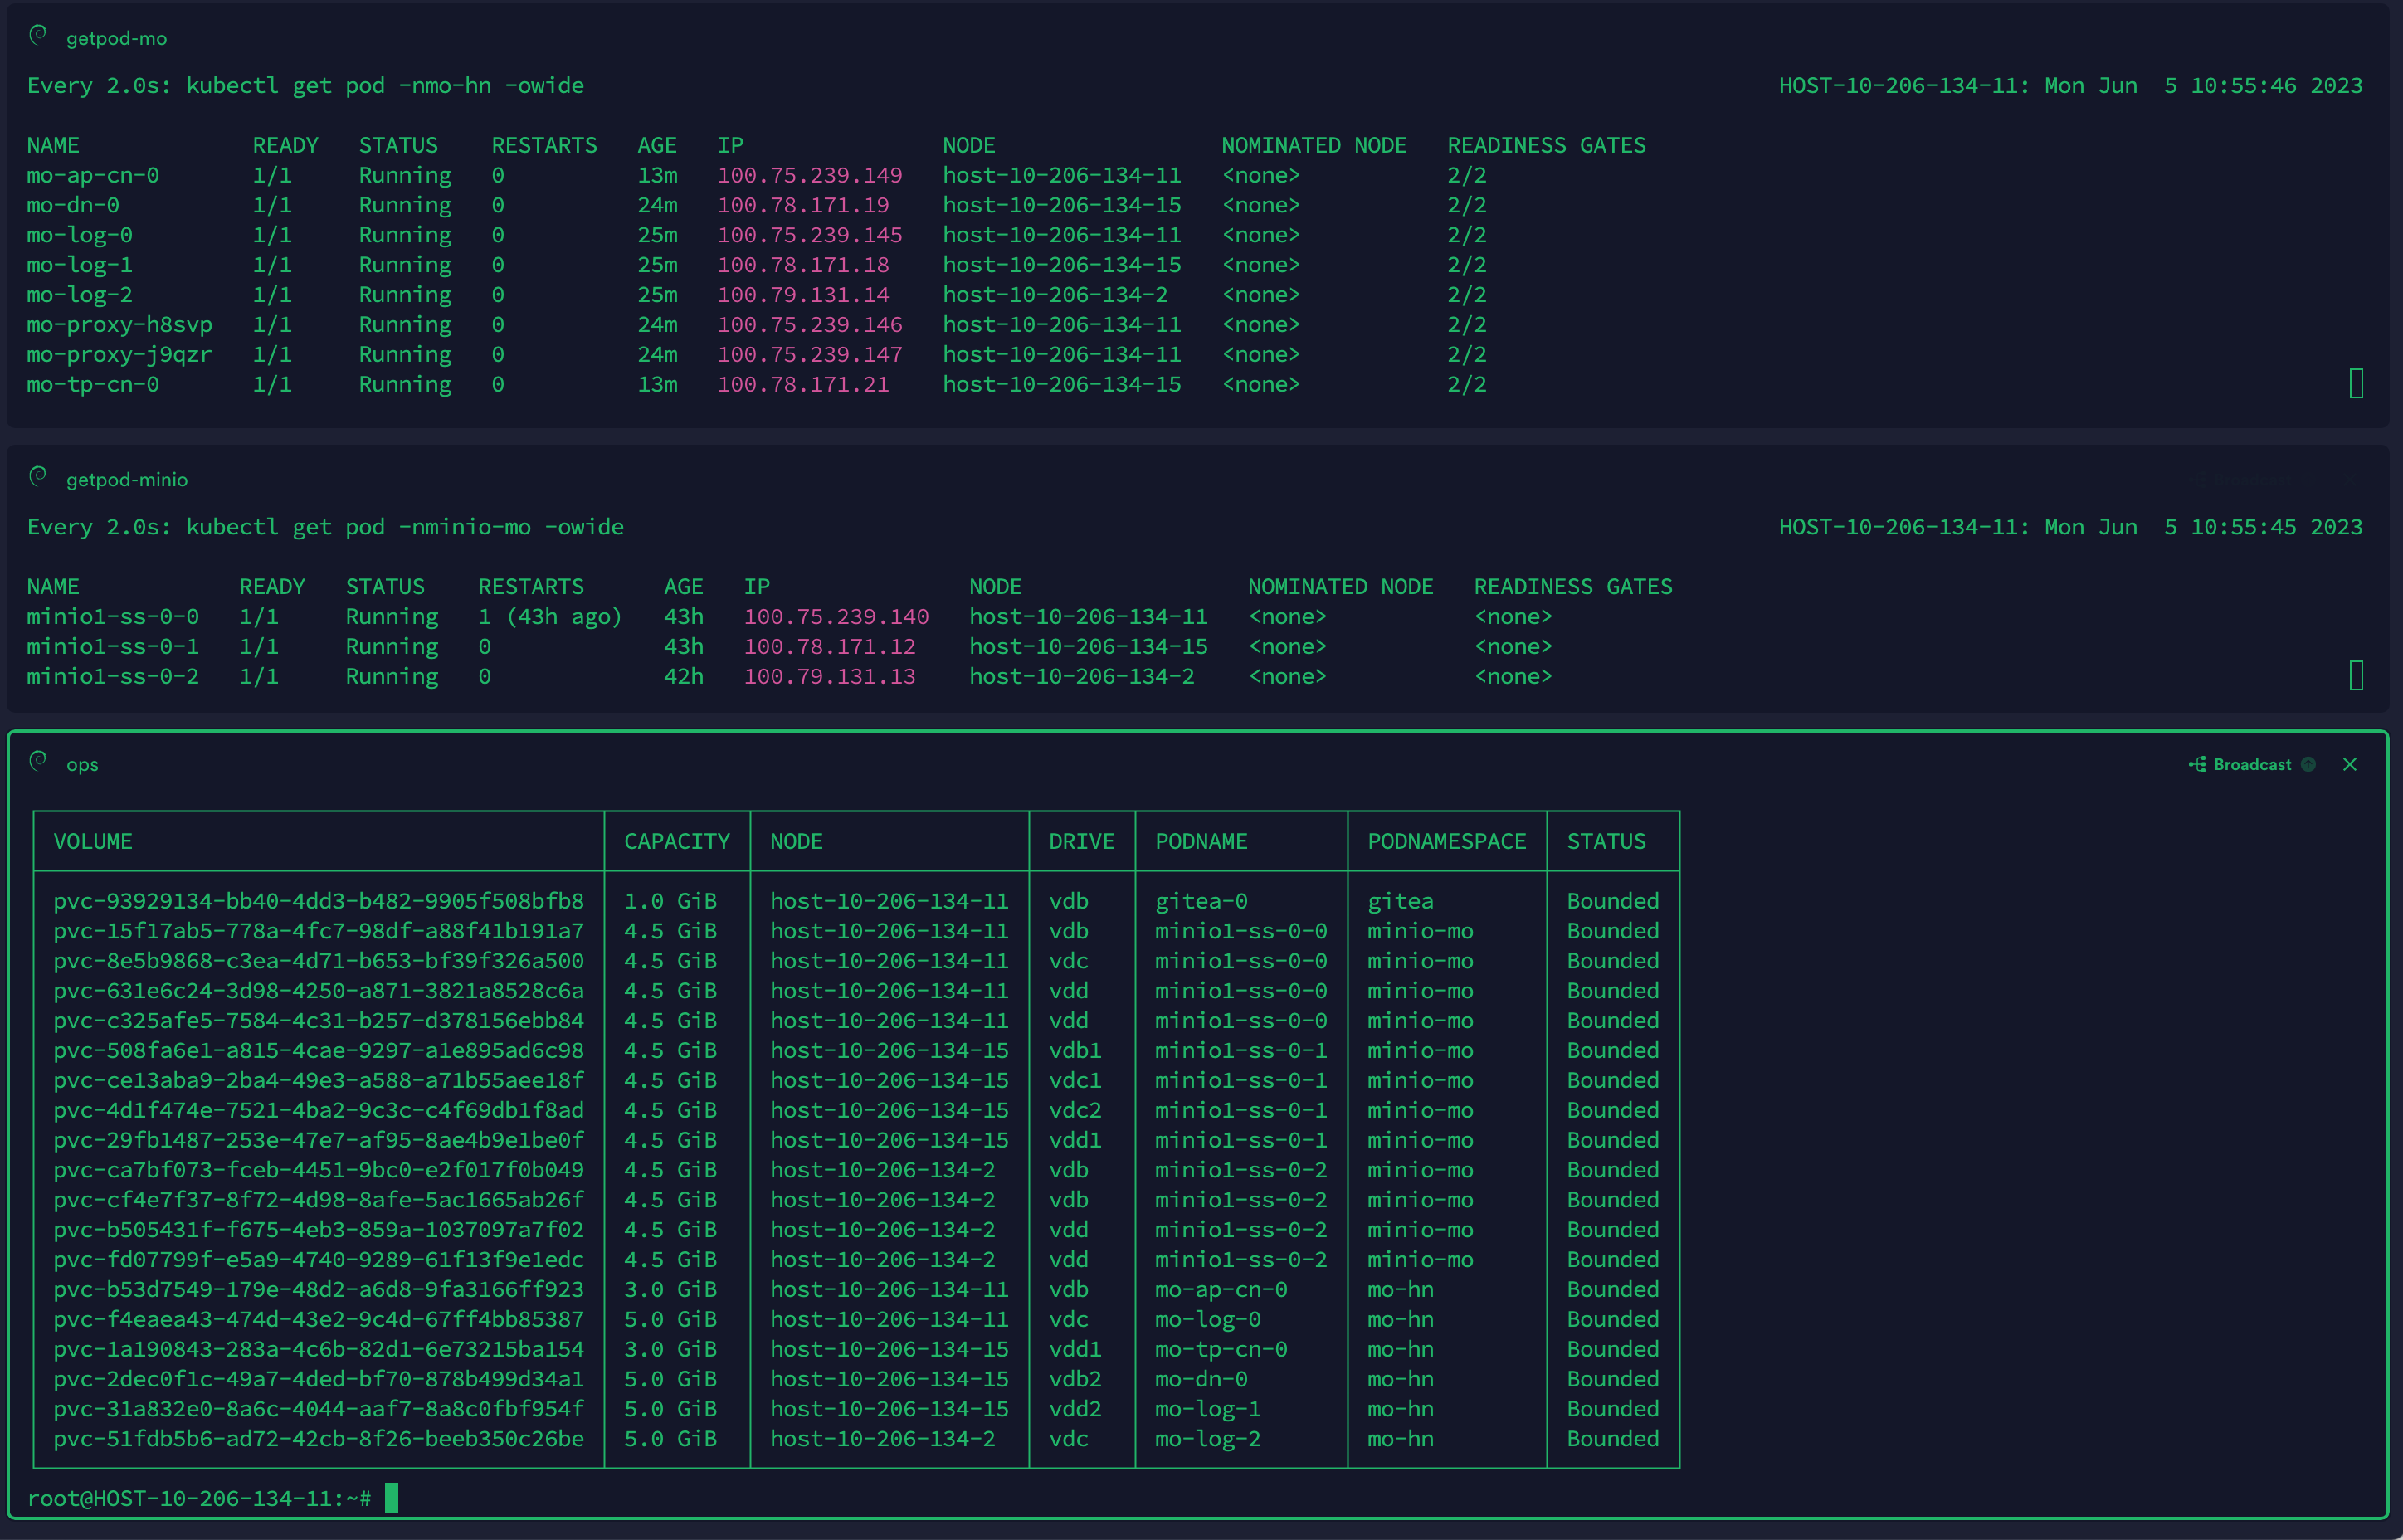The image size is (2403, 1540).
Task: Select the getpod-minio pane title
Action: click(127, 480)
